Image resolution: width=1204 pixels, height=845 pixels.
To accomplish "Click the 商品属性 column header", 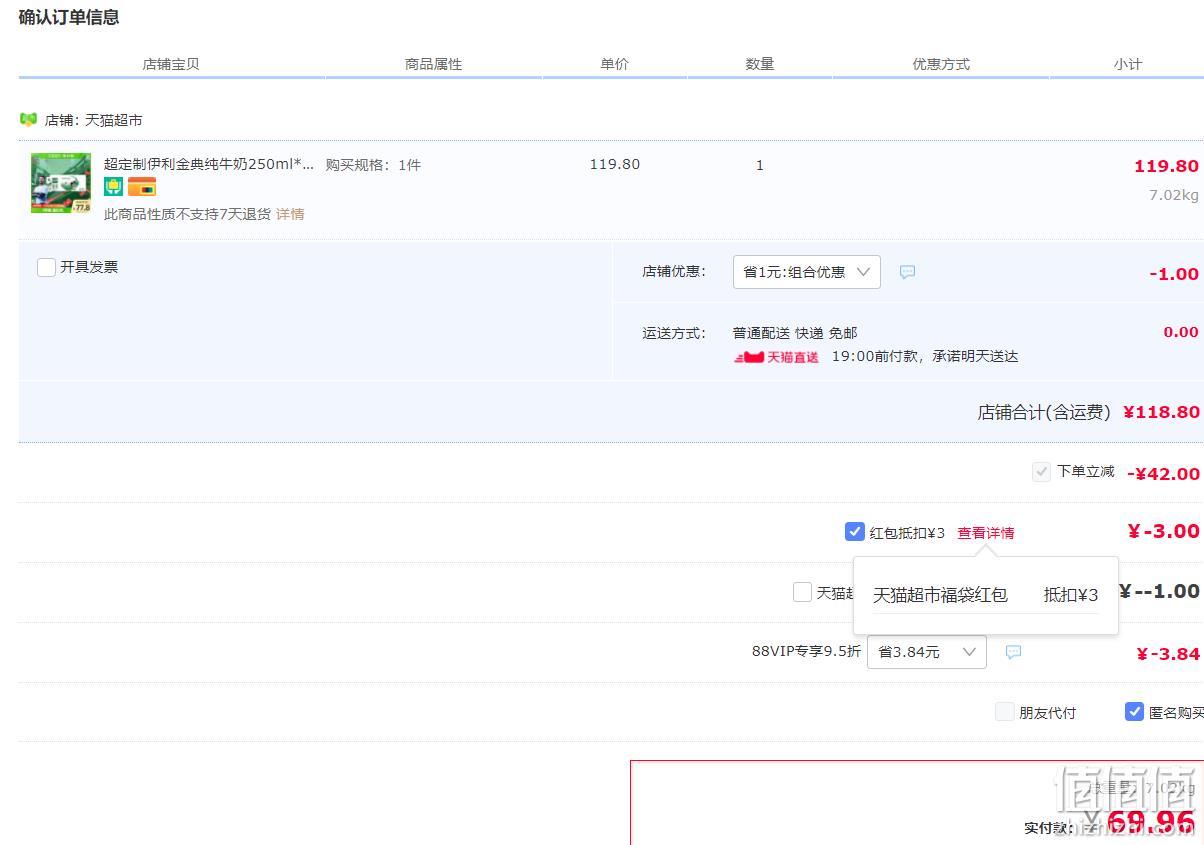I will click(x=434, y=64).
